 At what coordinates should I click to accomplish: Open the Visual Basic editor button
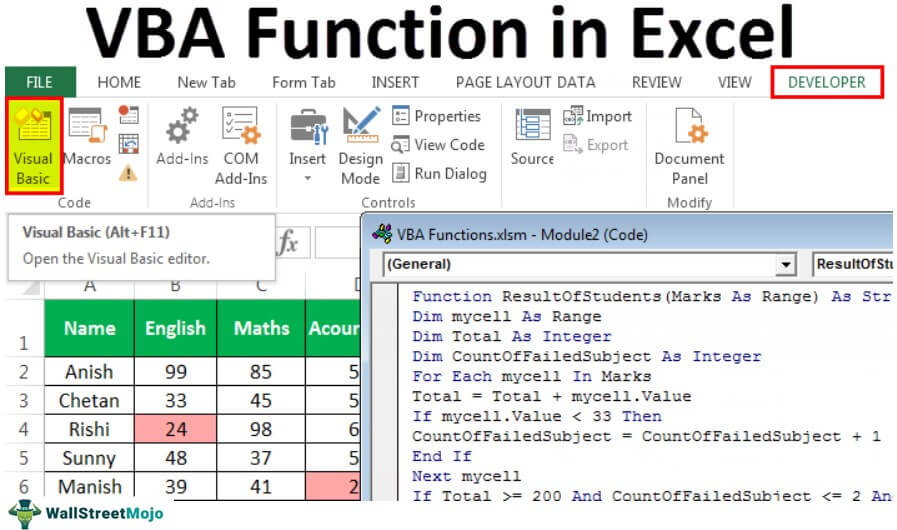tap(33, 146)
